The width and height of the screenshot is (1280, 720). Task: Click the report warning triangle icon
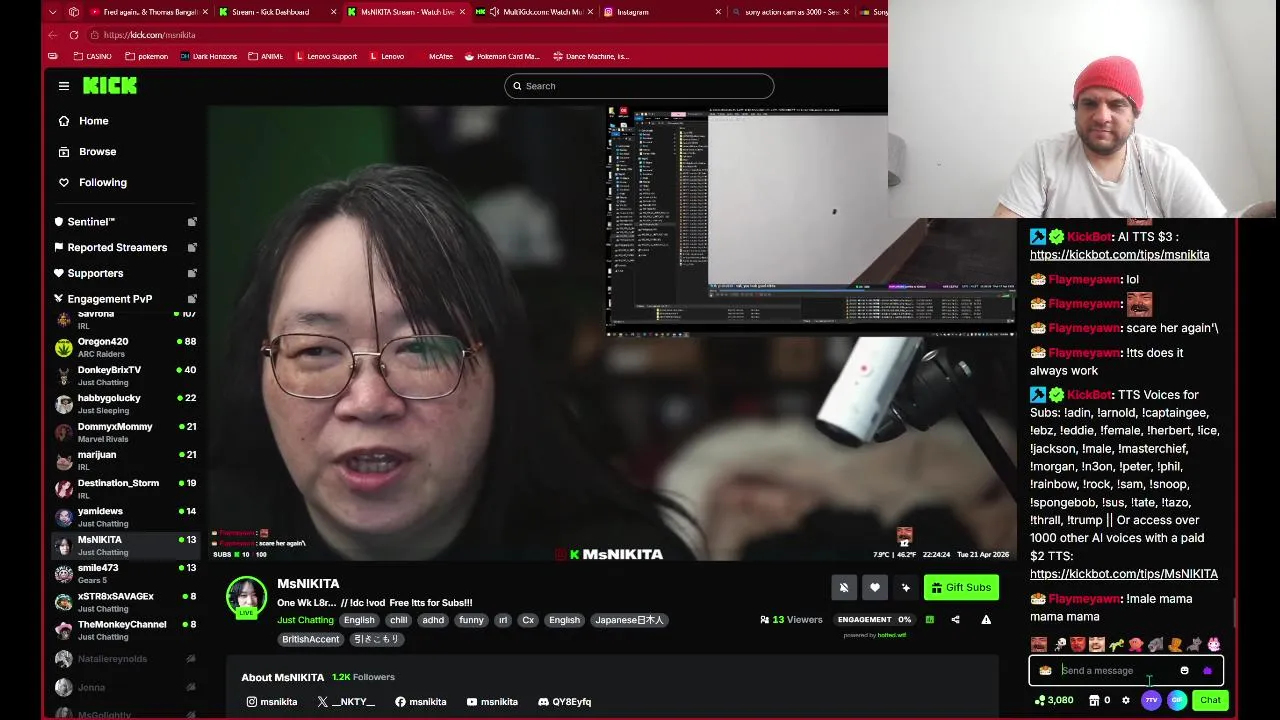(x=986, y=620)
